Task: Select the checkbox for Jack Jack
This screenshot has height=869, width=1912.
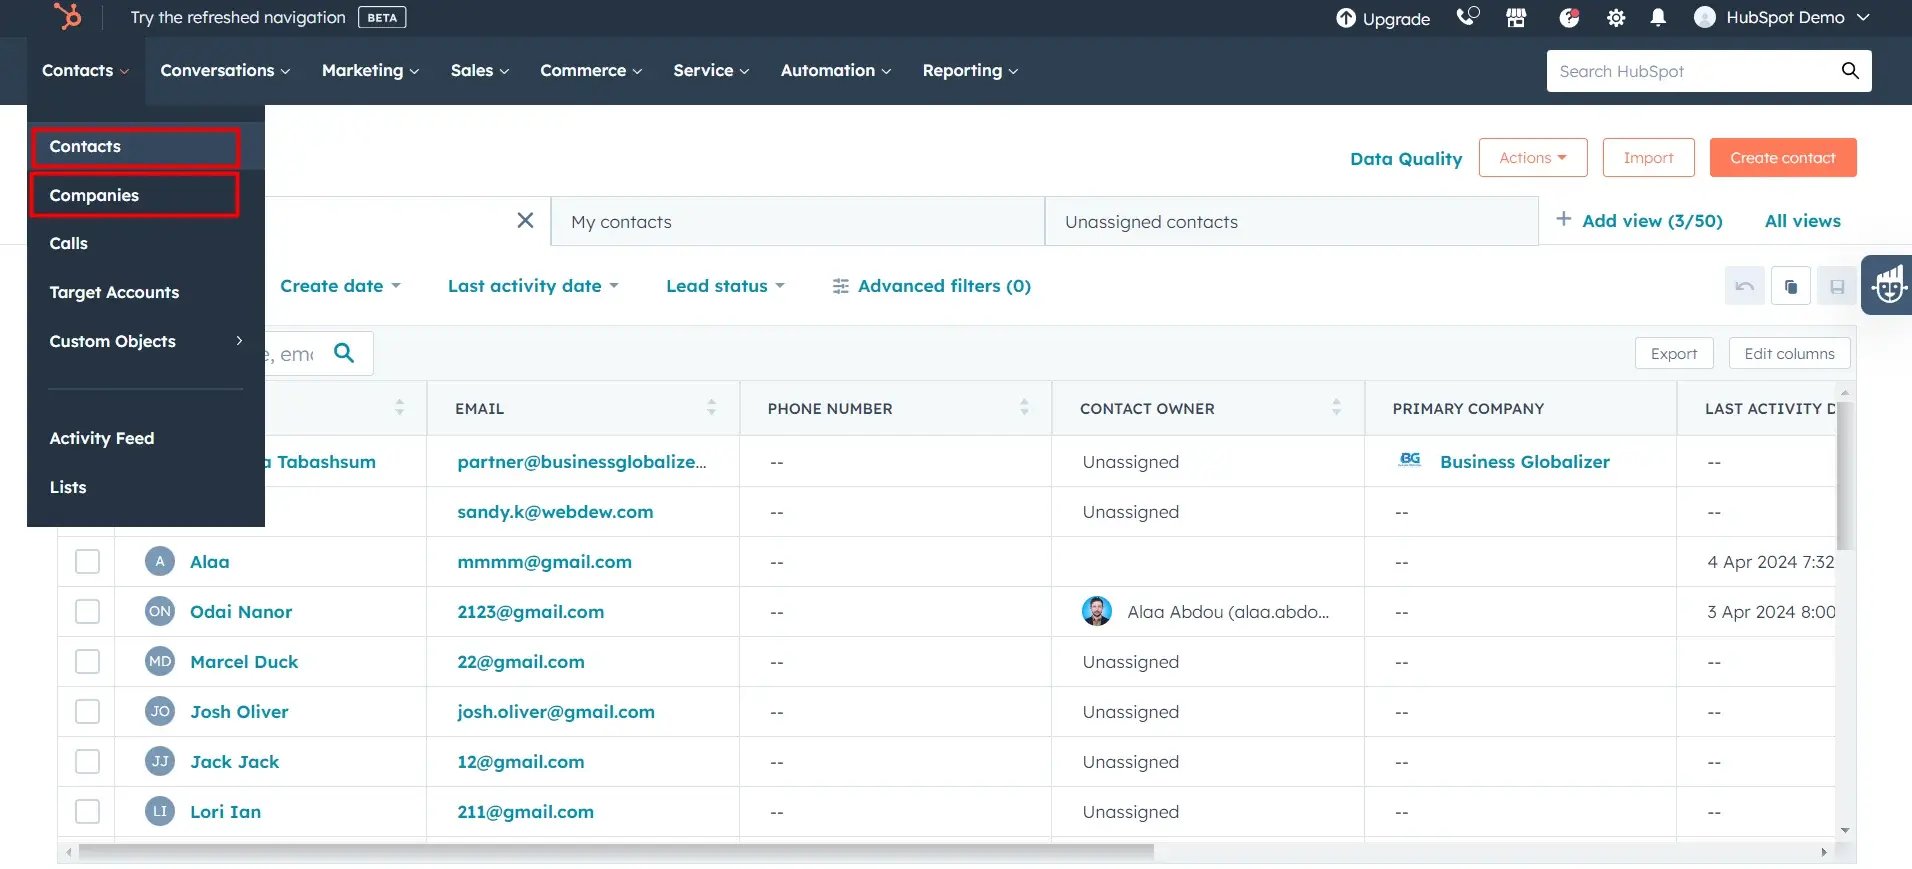Action: click(88, 761)
